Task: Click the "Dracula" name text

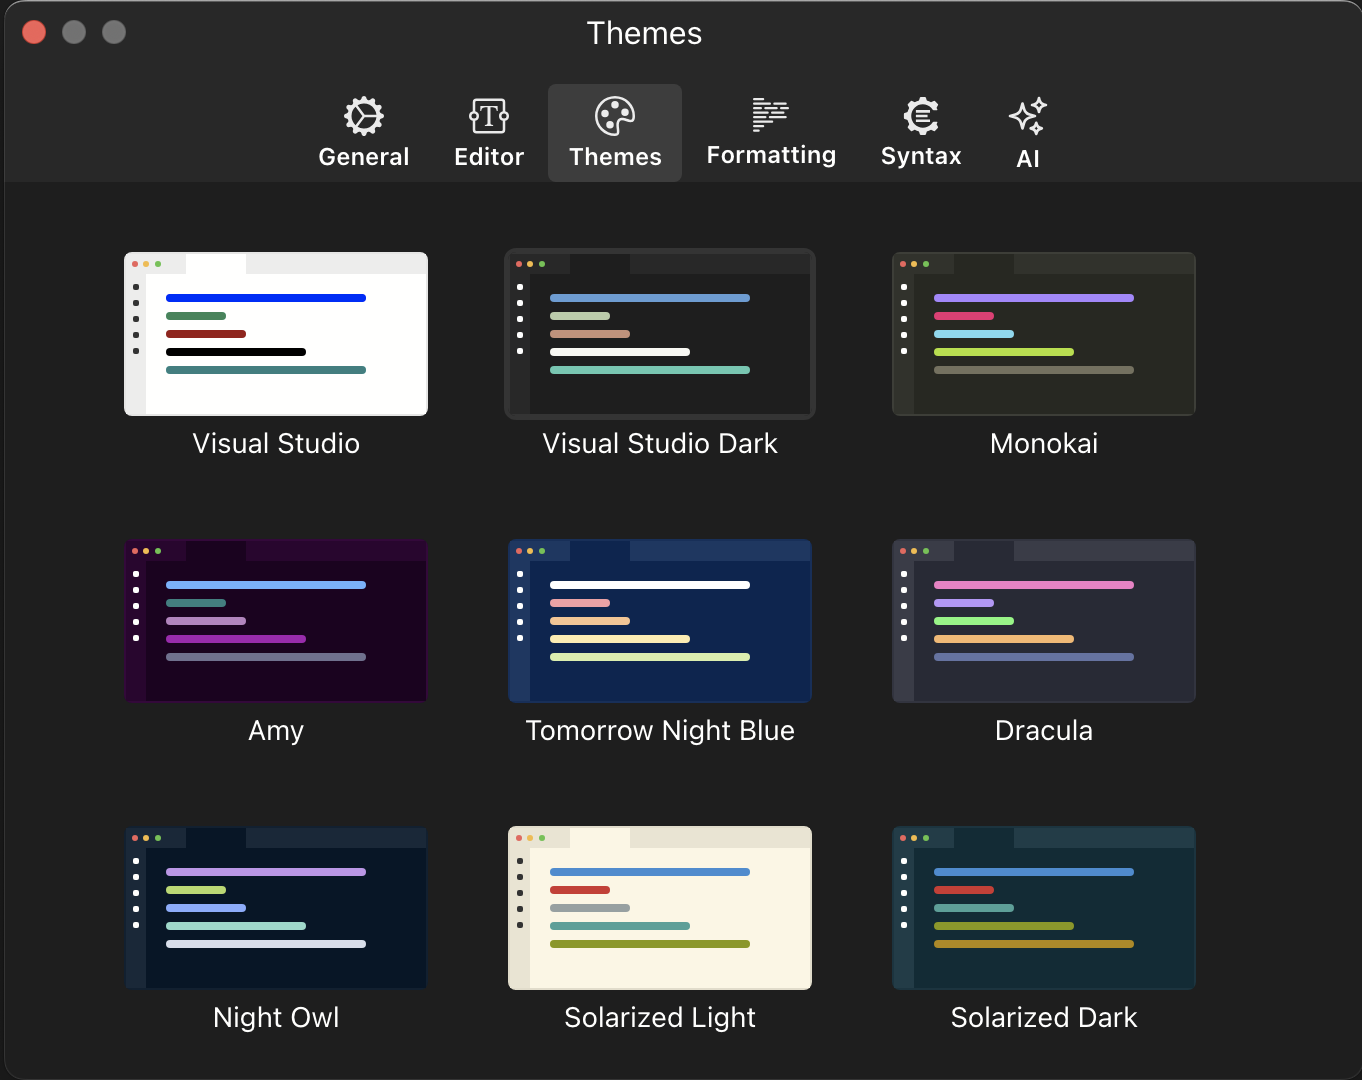Action: coord(1044,730)
